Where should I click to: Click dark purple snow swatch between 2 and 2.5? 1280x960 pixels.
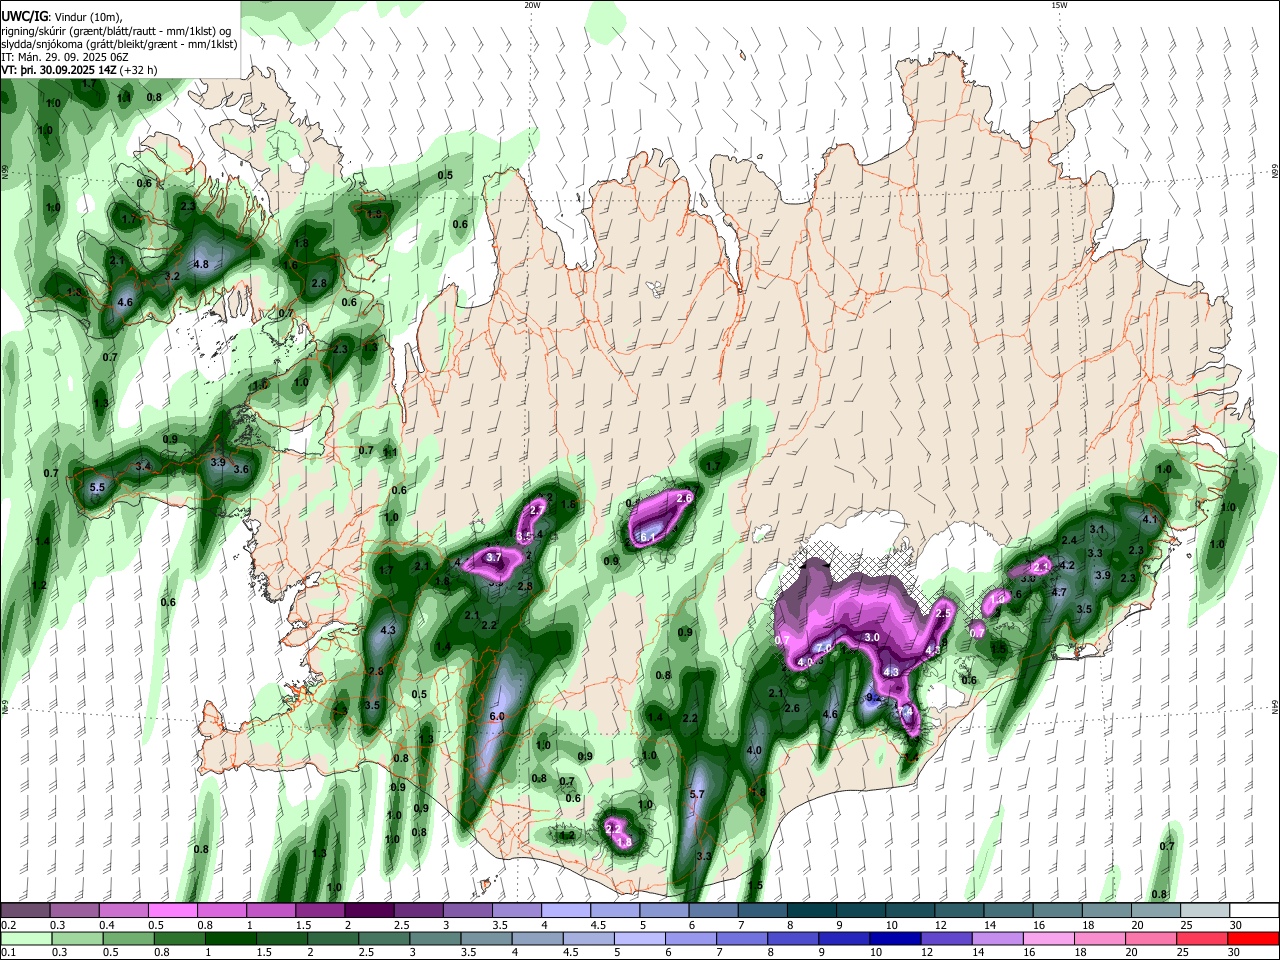point(369,911)
